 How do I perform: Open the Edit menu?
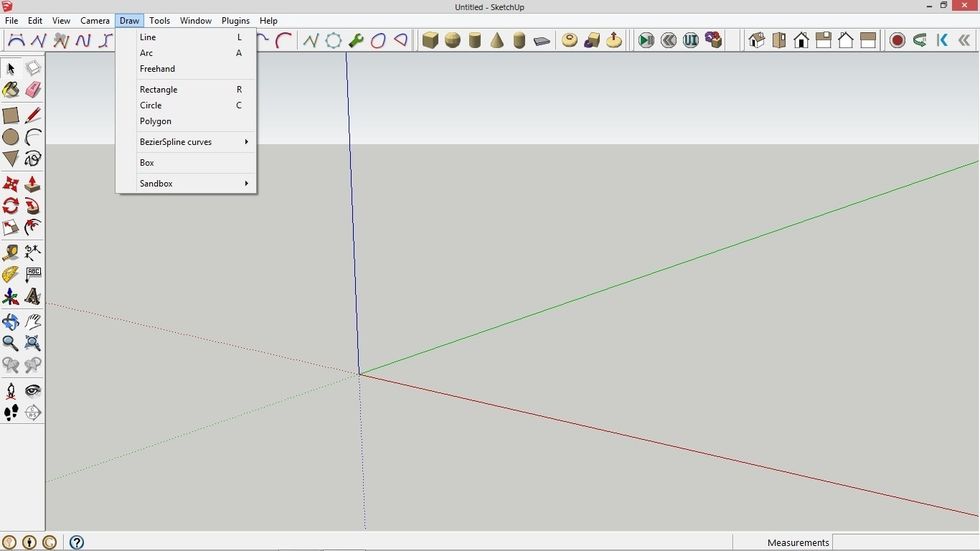(x=35, y=21)
